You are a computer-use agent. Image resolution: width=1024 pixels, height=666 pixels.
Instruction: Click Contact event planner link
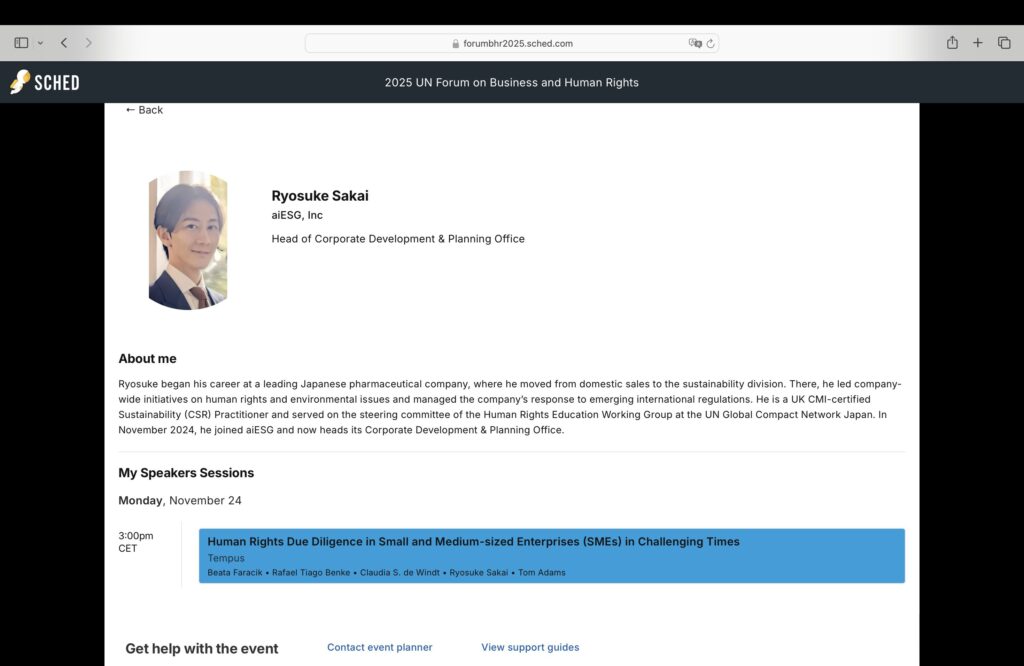tap(379, 647)
